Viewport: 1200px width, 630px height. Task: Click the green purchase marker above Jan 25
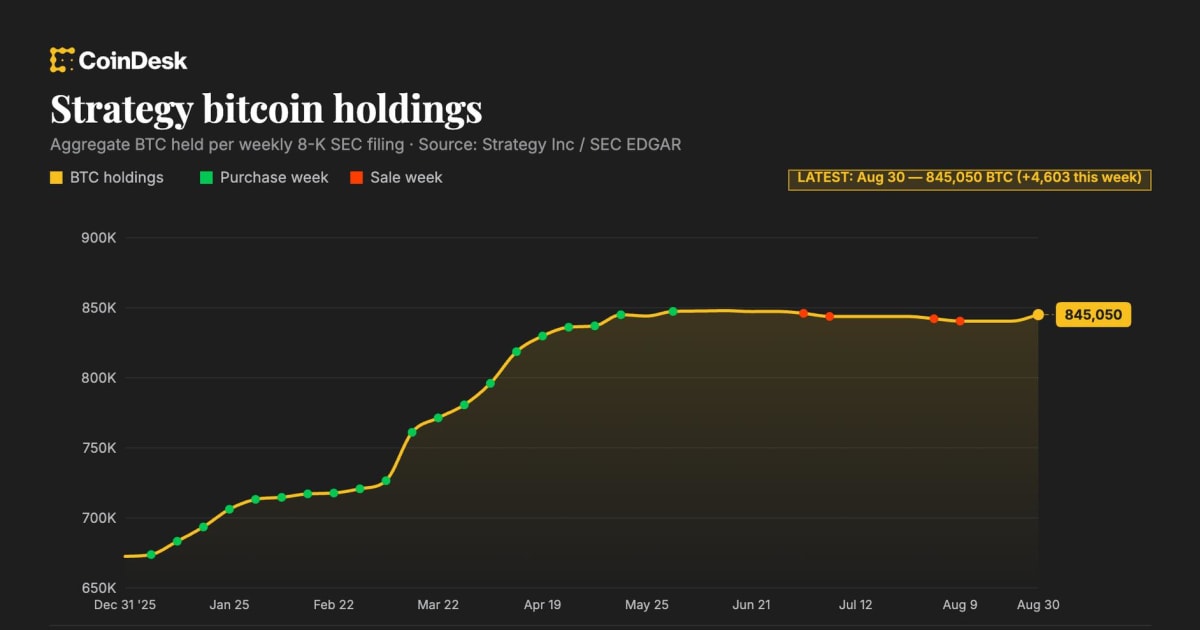[229, 509]
